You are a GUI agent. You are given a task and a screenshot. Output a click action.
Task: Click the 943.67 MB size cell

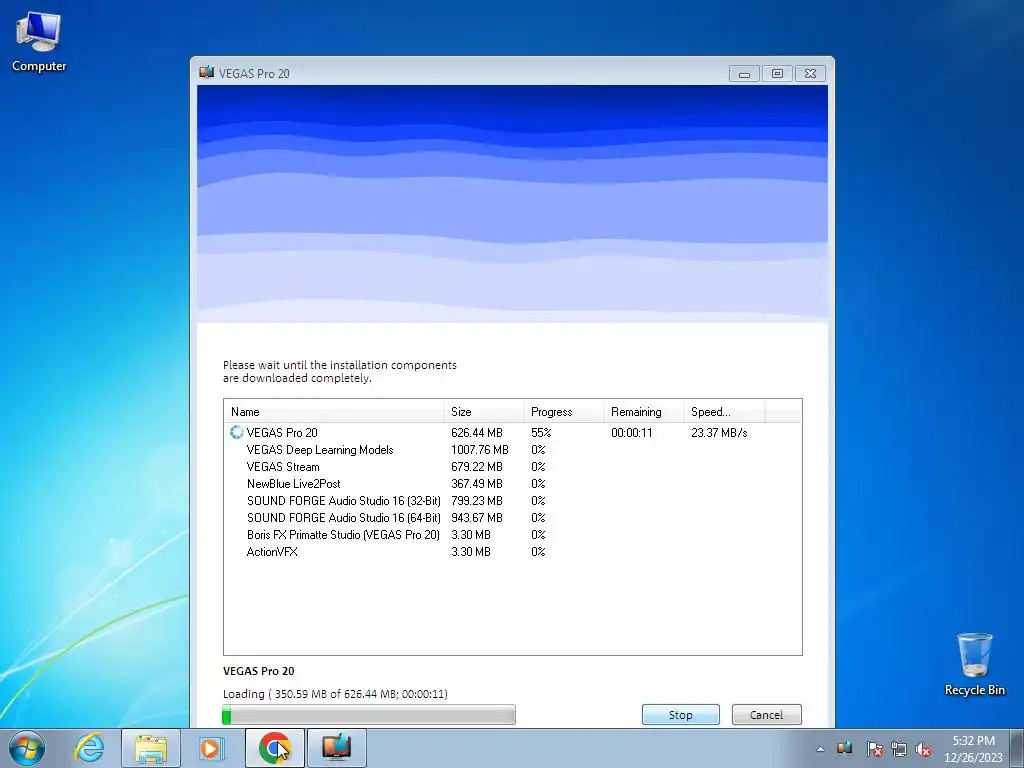(477, 517)
